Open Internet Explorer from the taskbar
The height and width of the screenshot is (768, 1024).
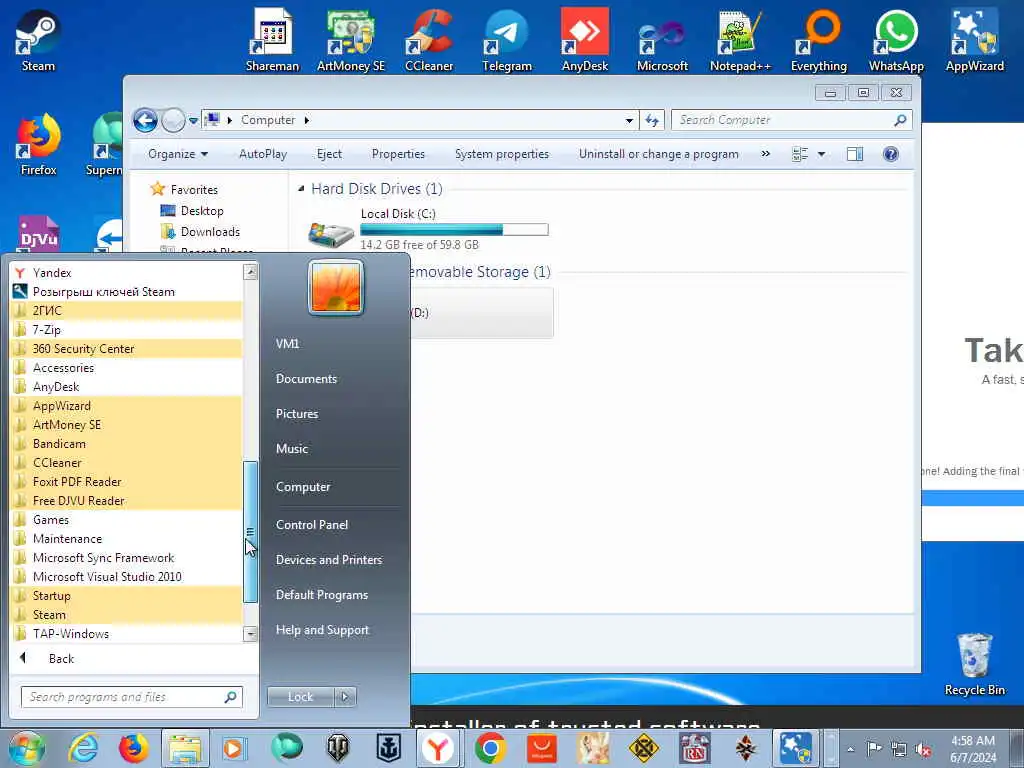(x=84, y=748)
